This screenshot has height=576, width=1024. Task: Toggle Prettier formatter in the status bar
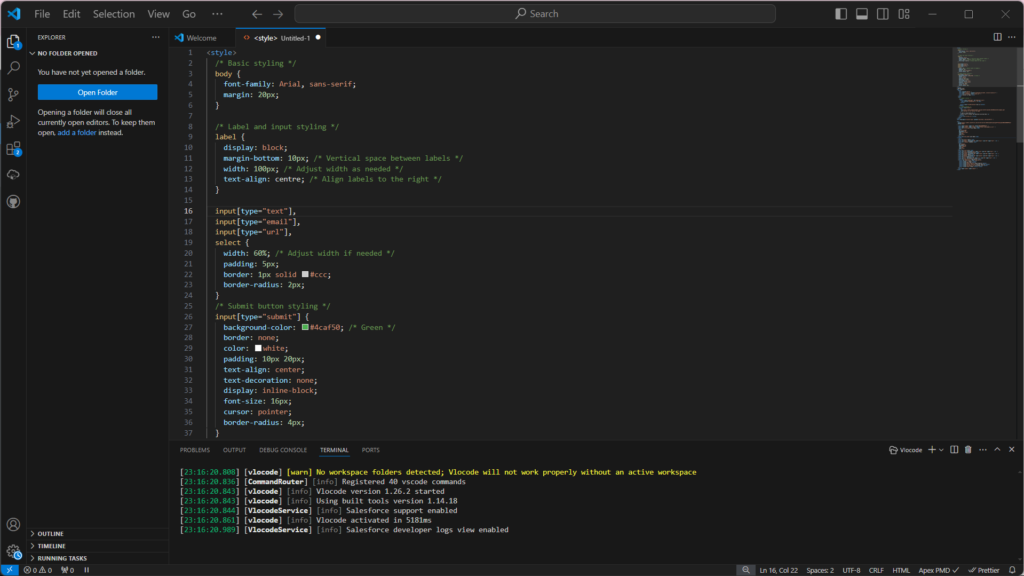click(x=987, y=569)
